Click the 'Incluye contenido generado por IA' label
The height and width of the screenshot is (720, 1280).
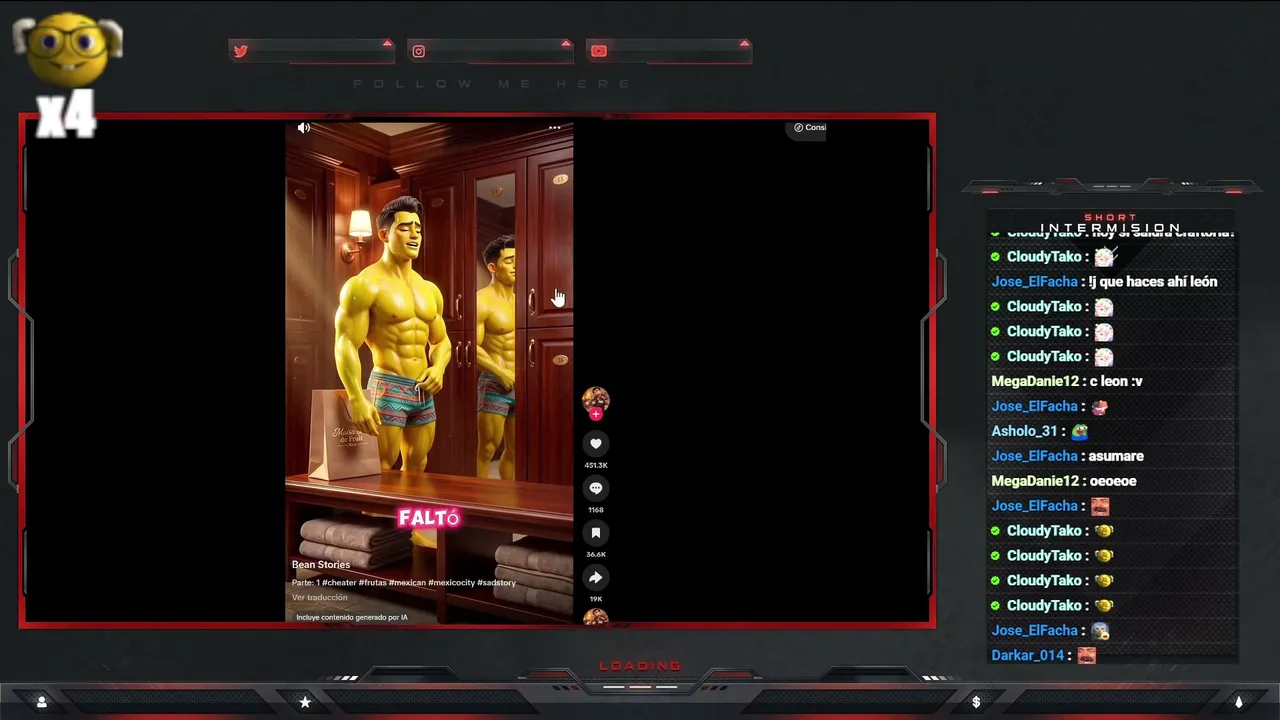coord(352,618)
